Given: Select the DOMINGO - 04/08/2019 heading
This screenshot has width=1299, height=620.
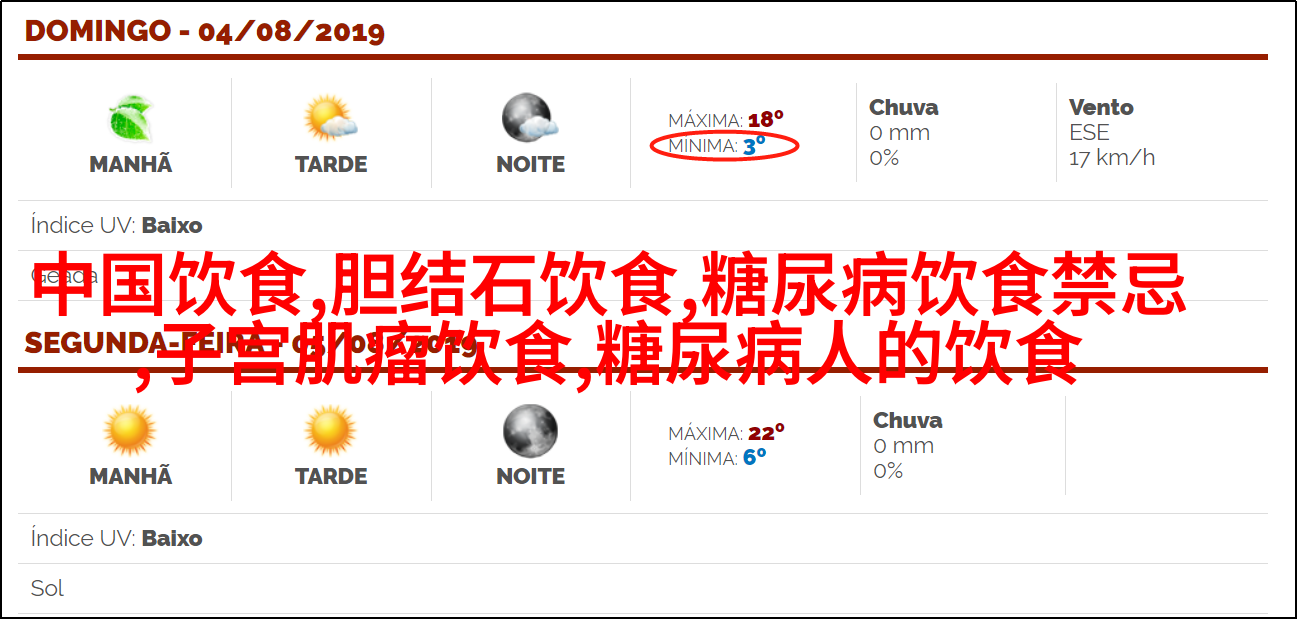Looking at the screenshot, I should tap(205, 31).
